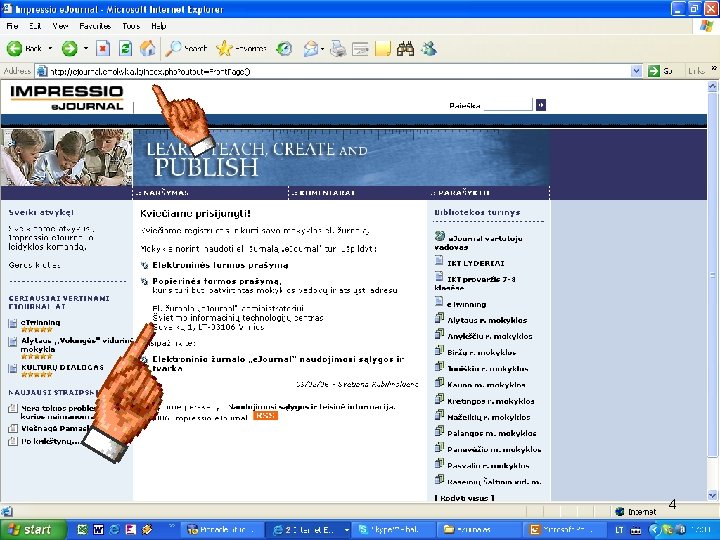Click the green Forward arrow button
Viewport: 720px width, 540px height.
70,48
